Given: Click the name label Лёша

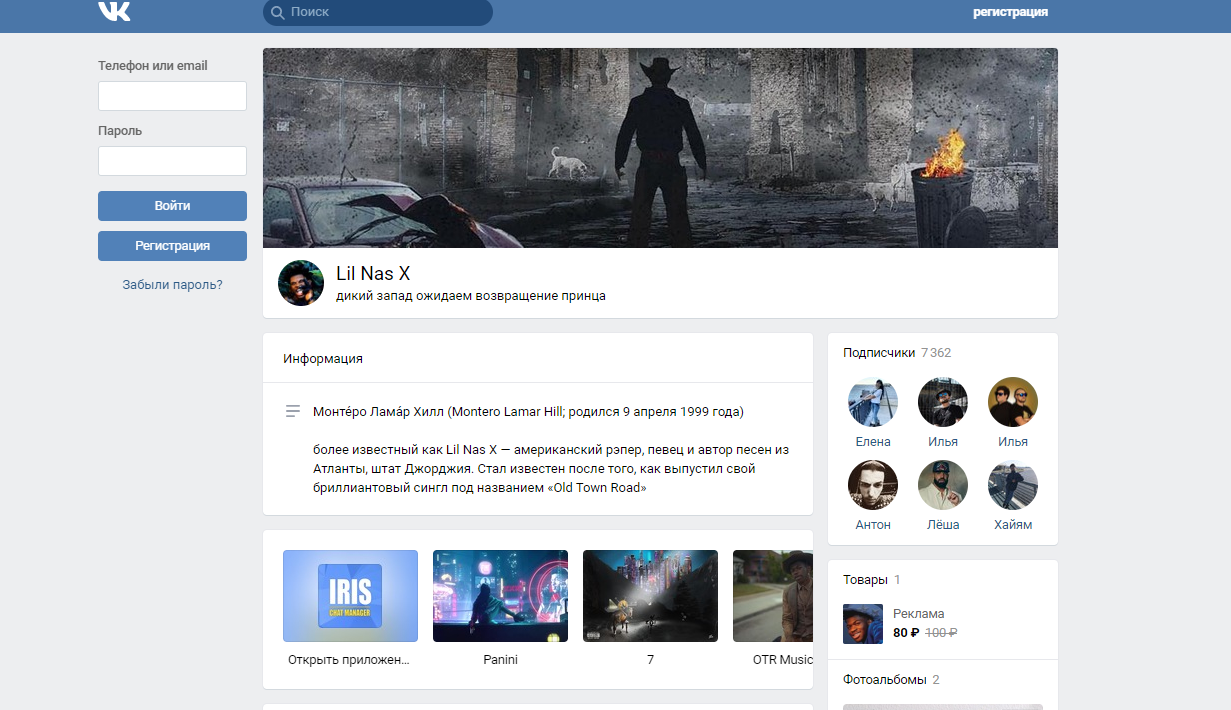Looking at the screenshot, I should [943, 525].
